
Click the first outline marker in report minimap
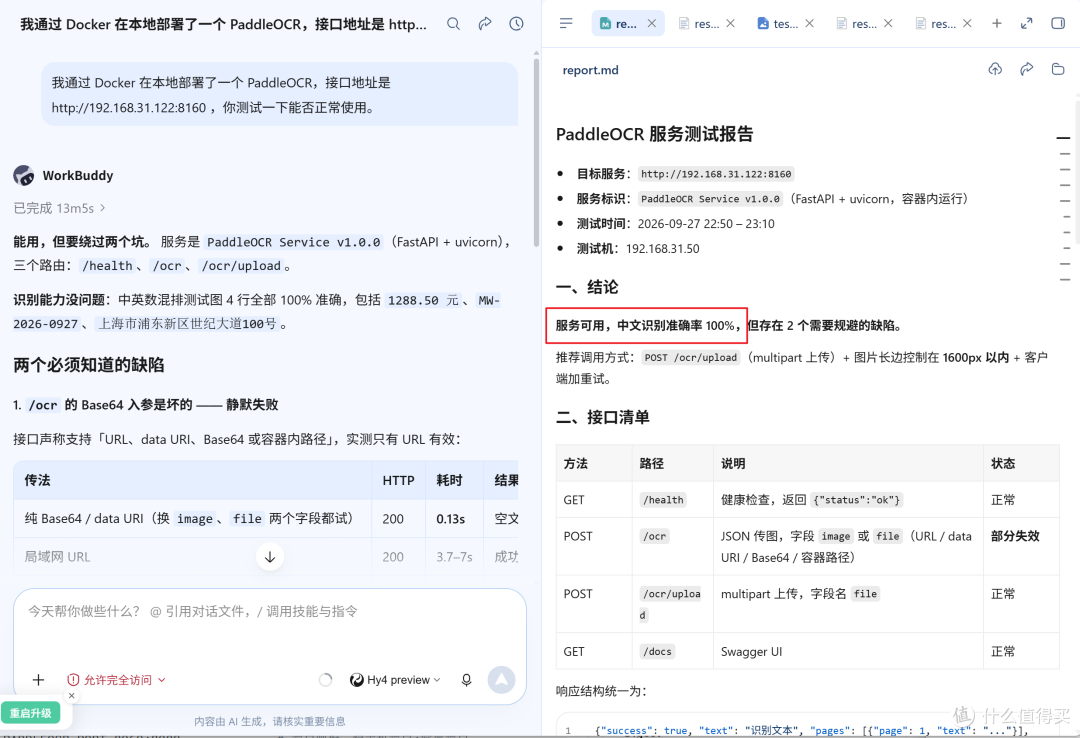pos(1063,138)
